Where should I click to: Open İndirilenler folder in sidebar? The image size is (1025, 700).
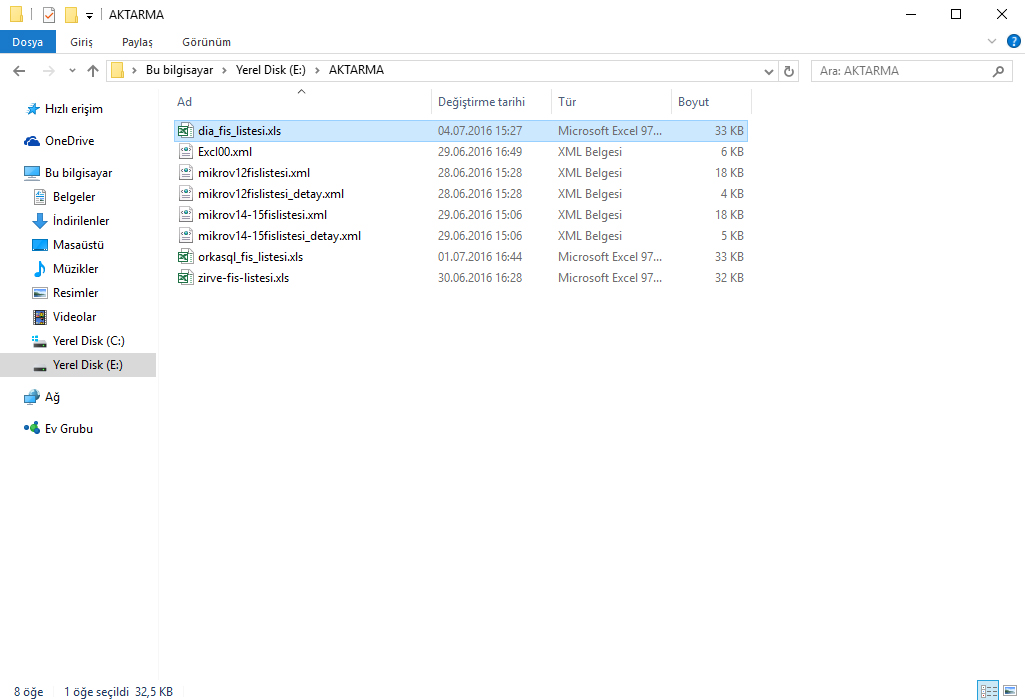80,221
